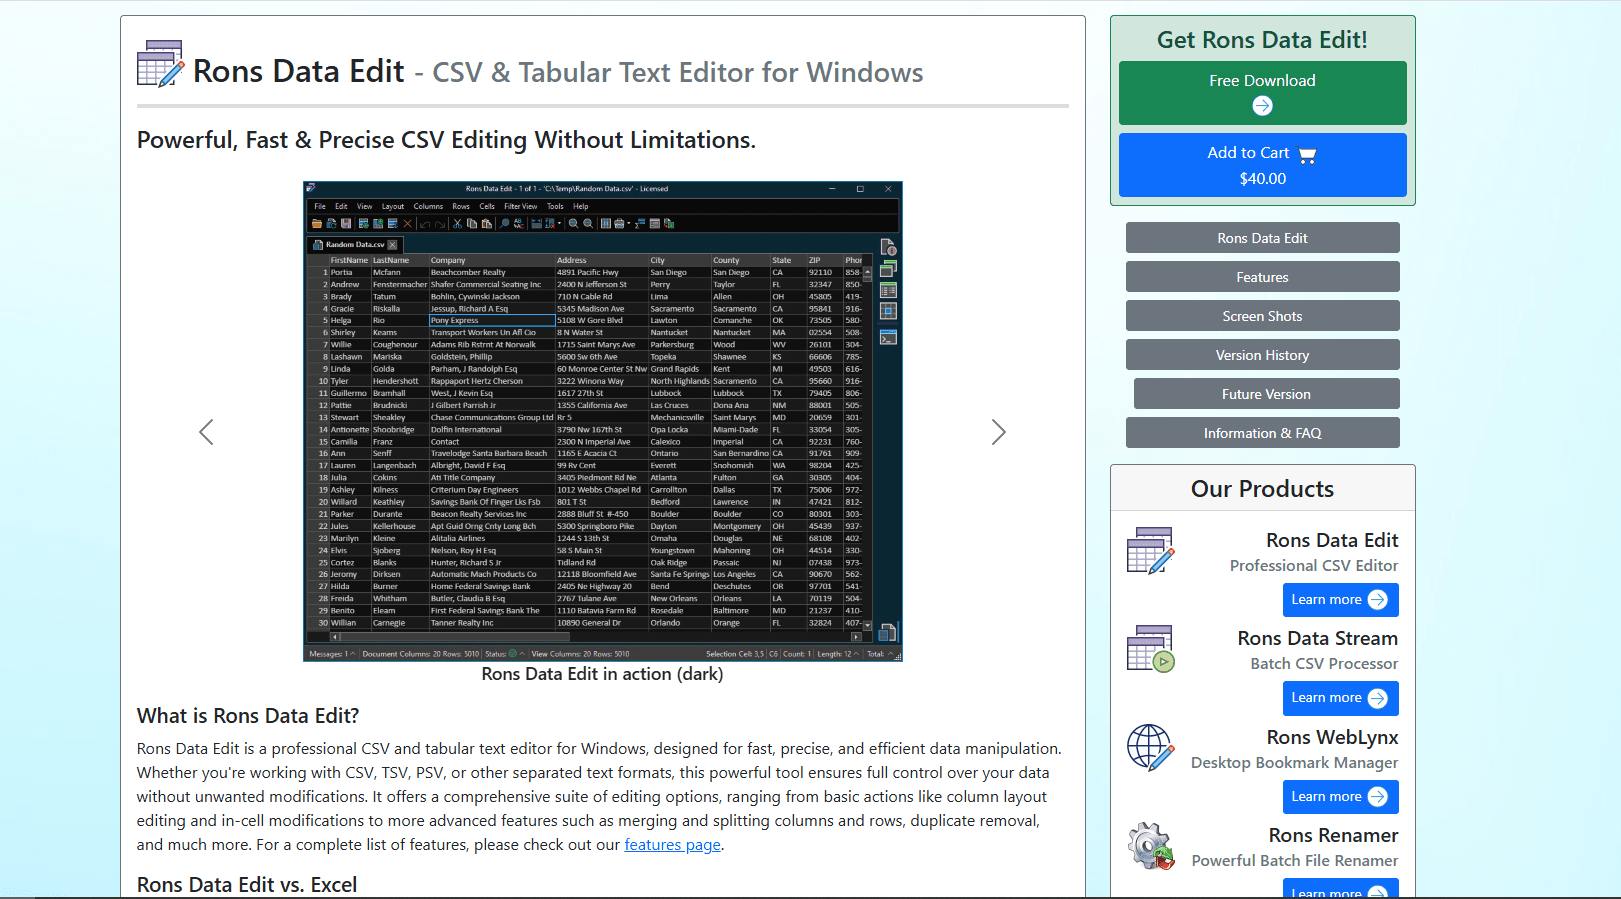1621x899 pixels.
Task: Click the dark-theme app screenshot image
Action: click(x=603, y=421)
